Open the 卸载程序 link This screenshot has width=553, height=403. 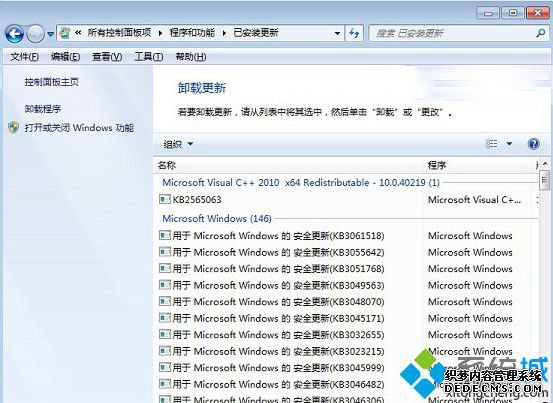pyautogui.click(x=43, y=109)
